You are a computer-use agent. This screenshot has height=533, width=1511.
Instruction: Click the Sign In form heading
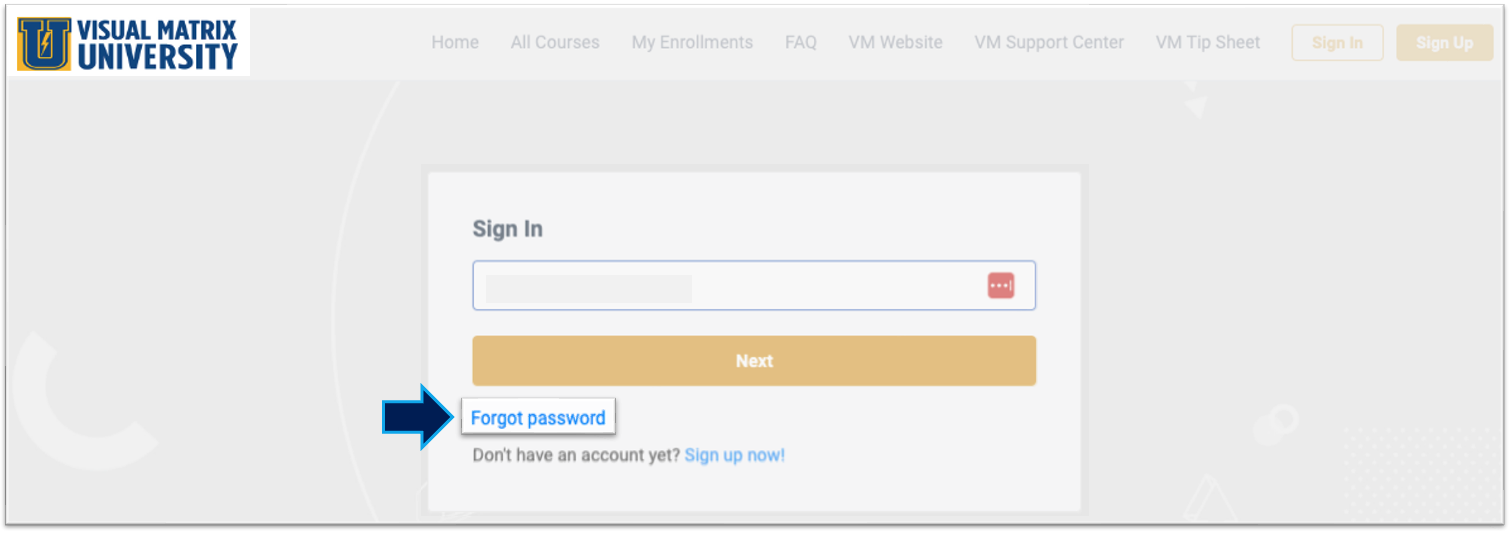coord(507,229)
